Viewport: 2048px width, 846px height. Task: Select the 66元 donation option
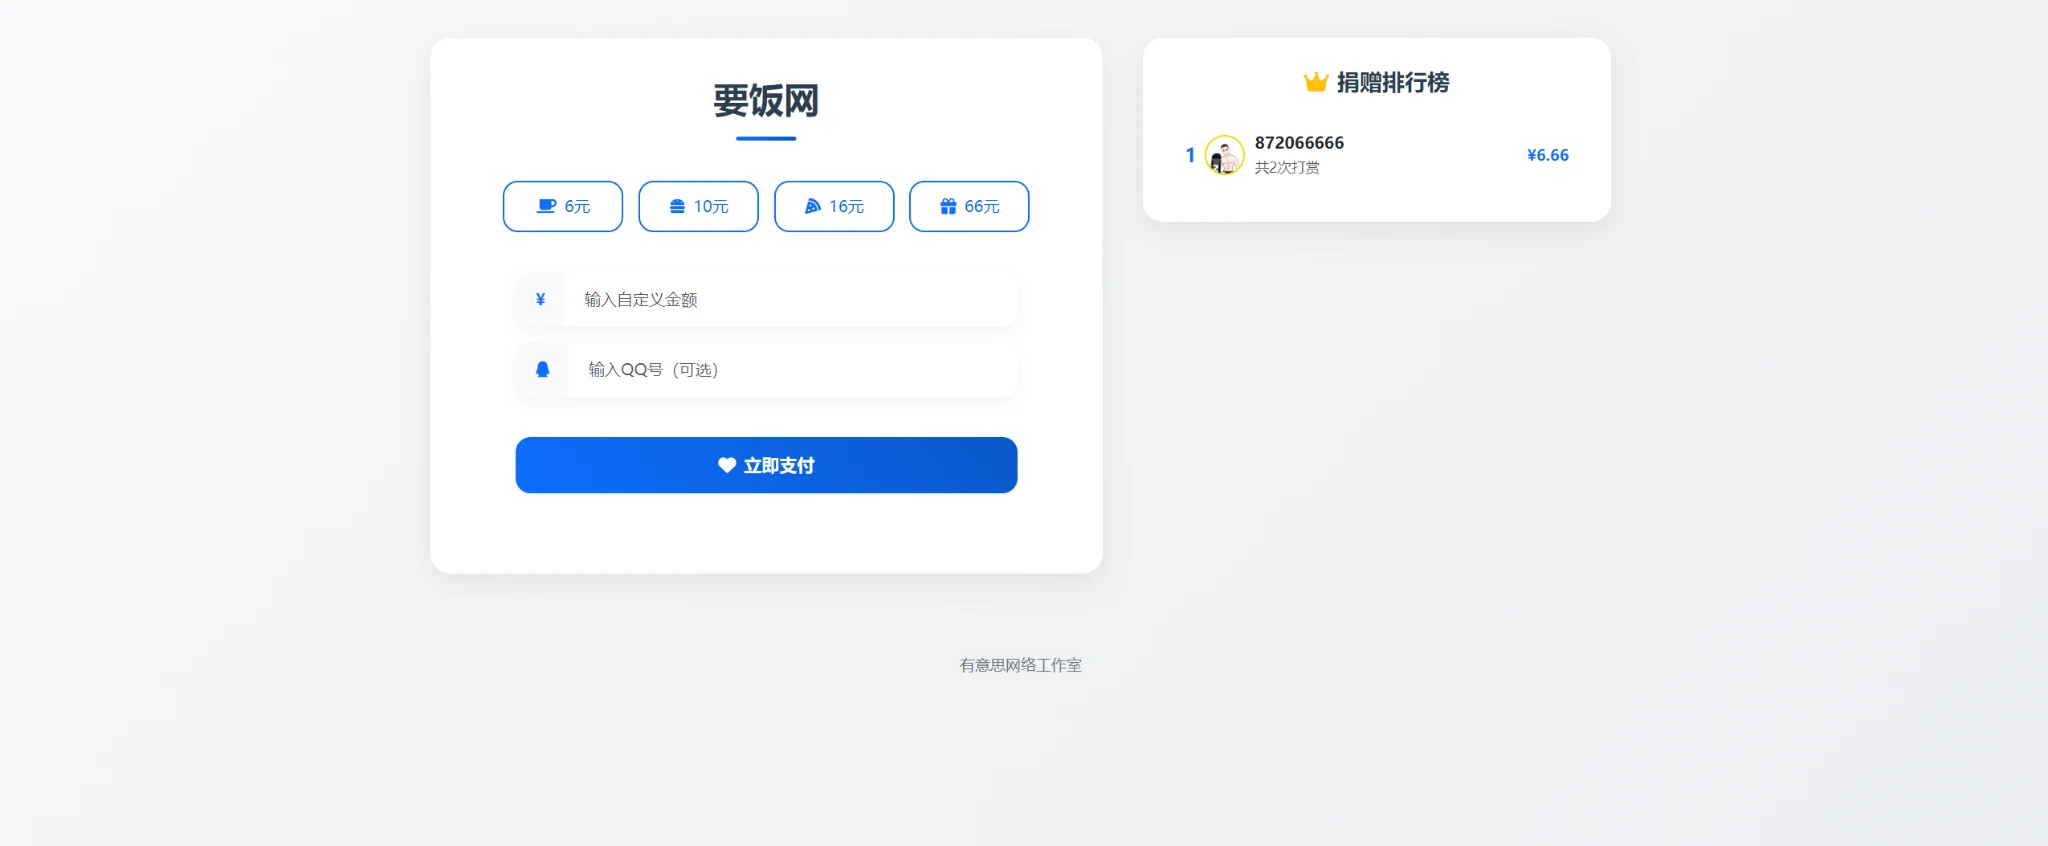coord(969,206)
